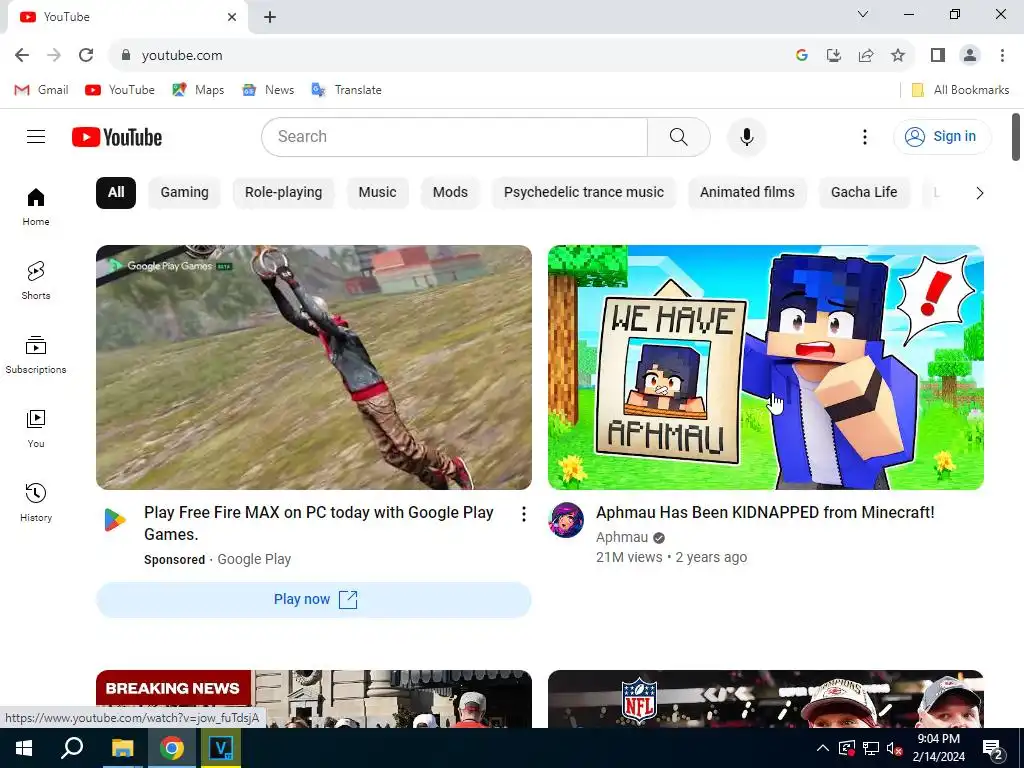This screenshot has height=768, width=1024.
Task: Select the Role-playing filter chip
Action: coord(283,193)
